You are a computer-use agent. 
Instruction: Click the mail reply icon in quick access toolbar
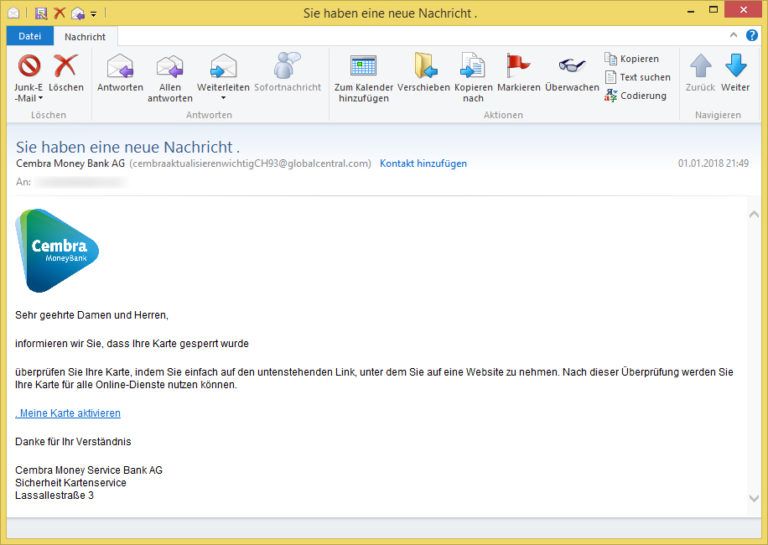point(77,14)
